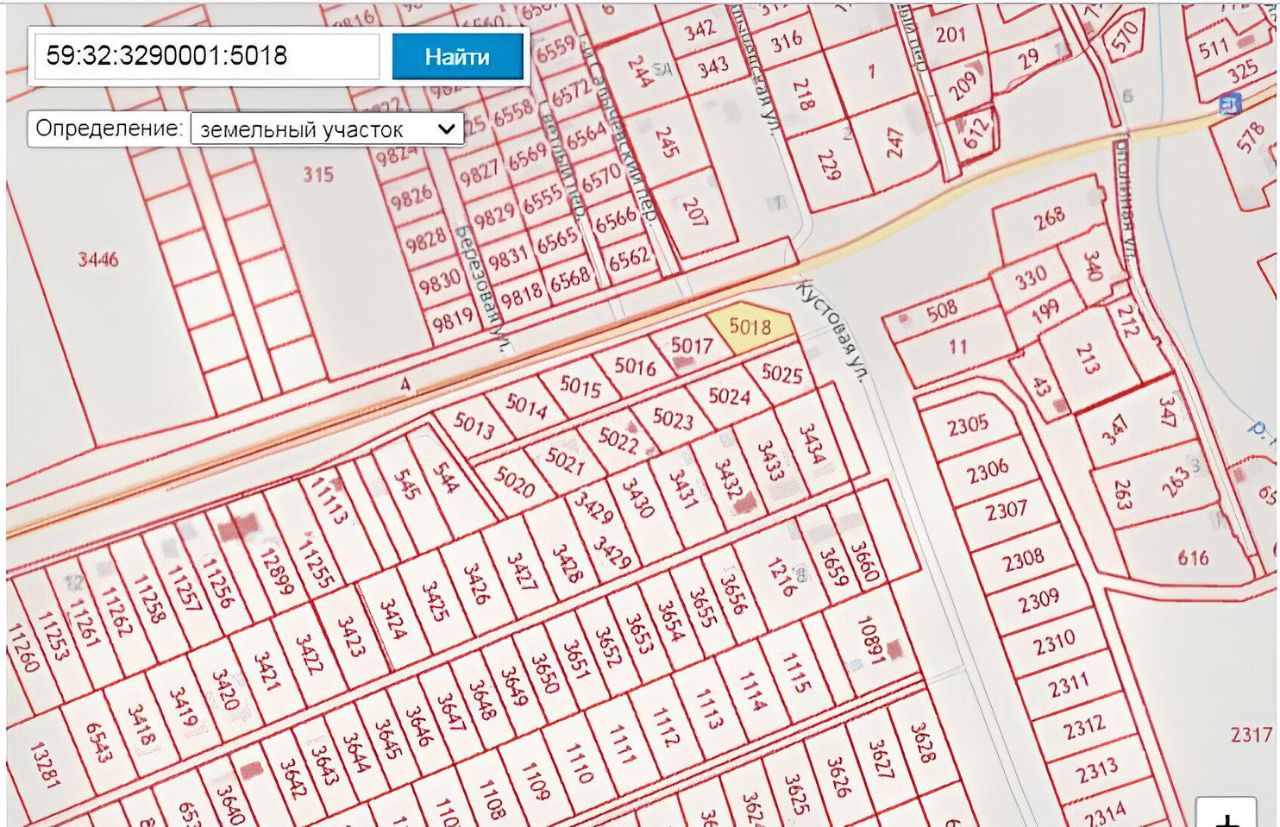
Task: Select parcel 11 on the map
Action: [957, 347]
